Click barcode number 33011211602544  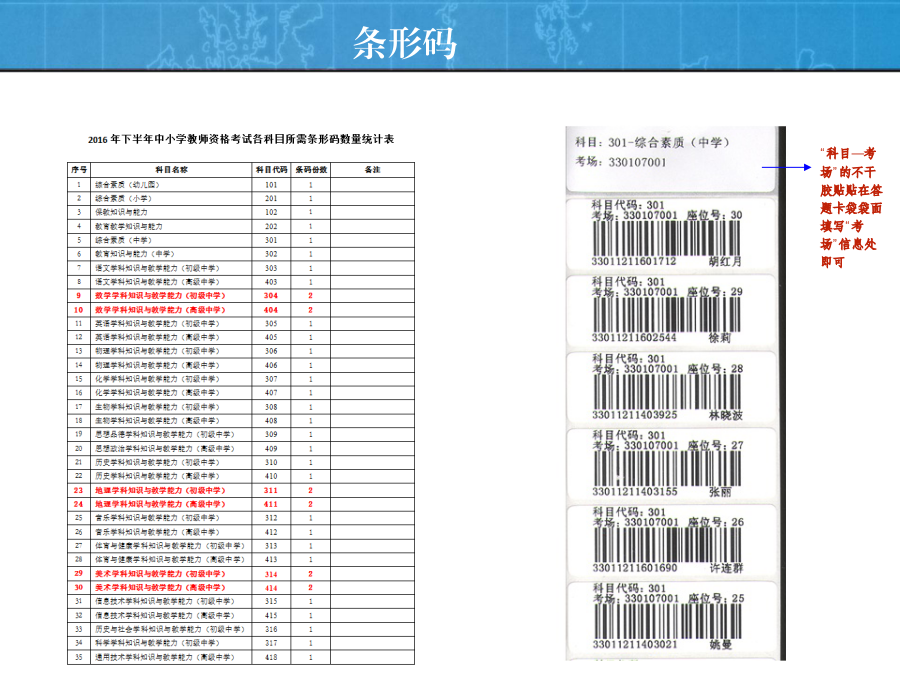[x=634, y=338]
